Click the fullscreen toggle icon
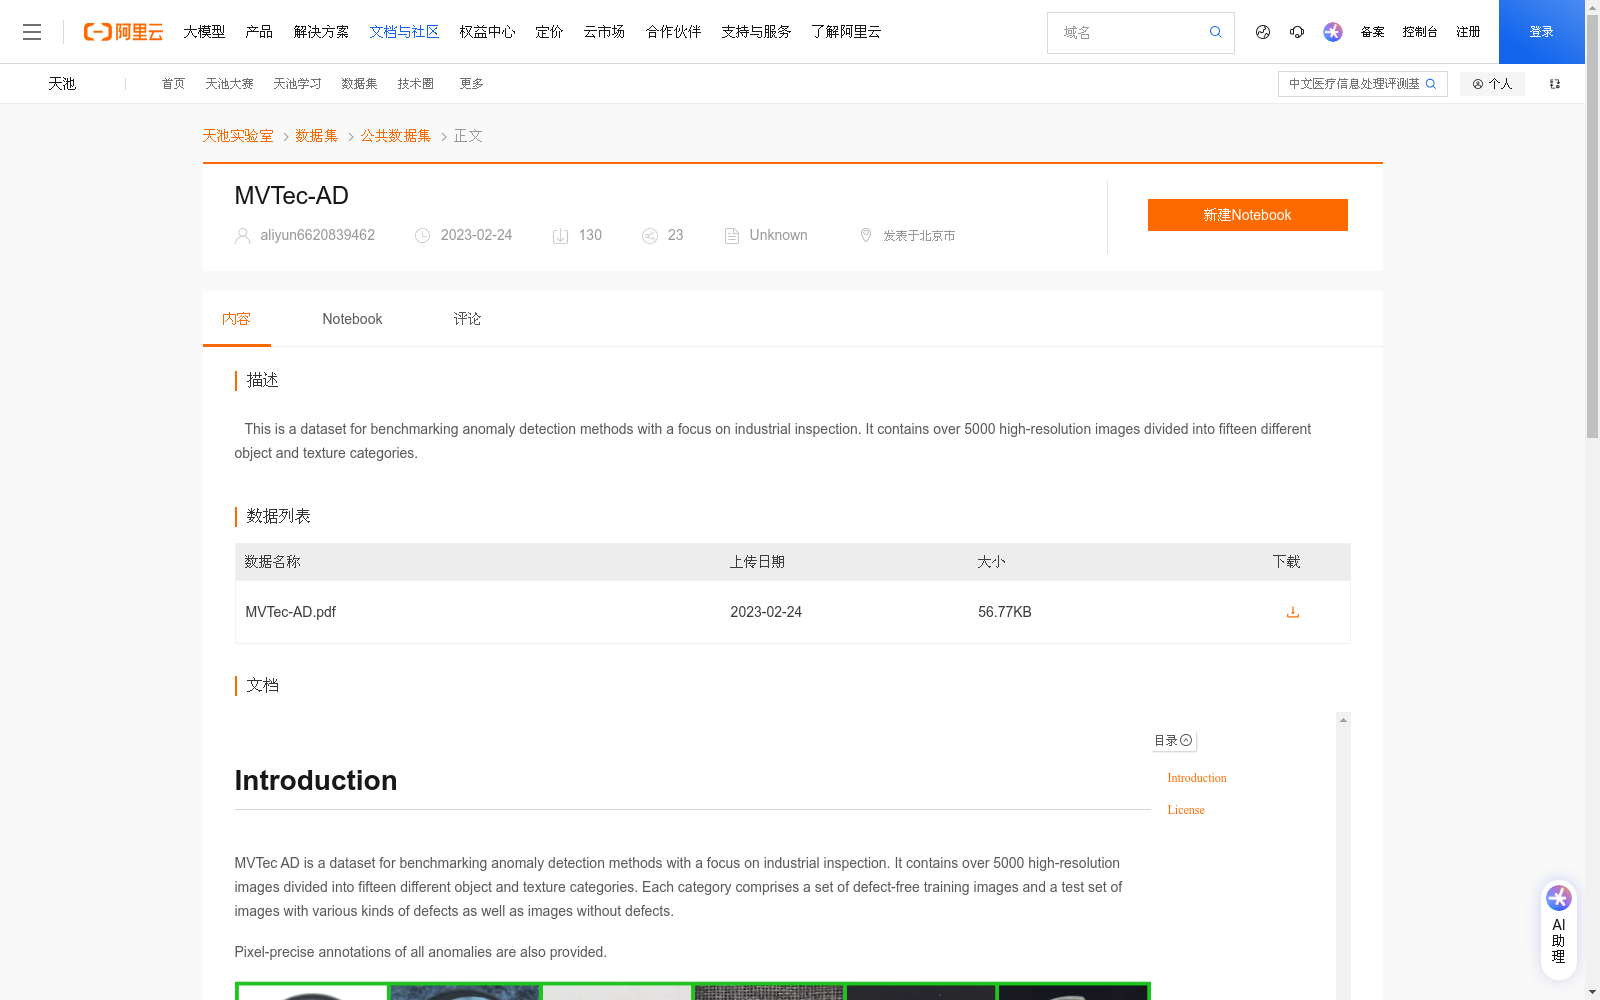 click(x=1555, y=84)
